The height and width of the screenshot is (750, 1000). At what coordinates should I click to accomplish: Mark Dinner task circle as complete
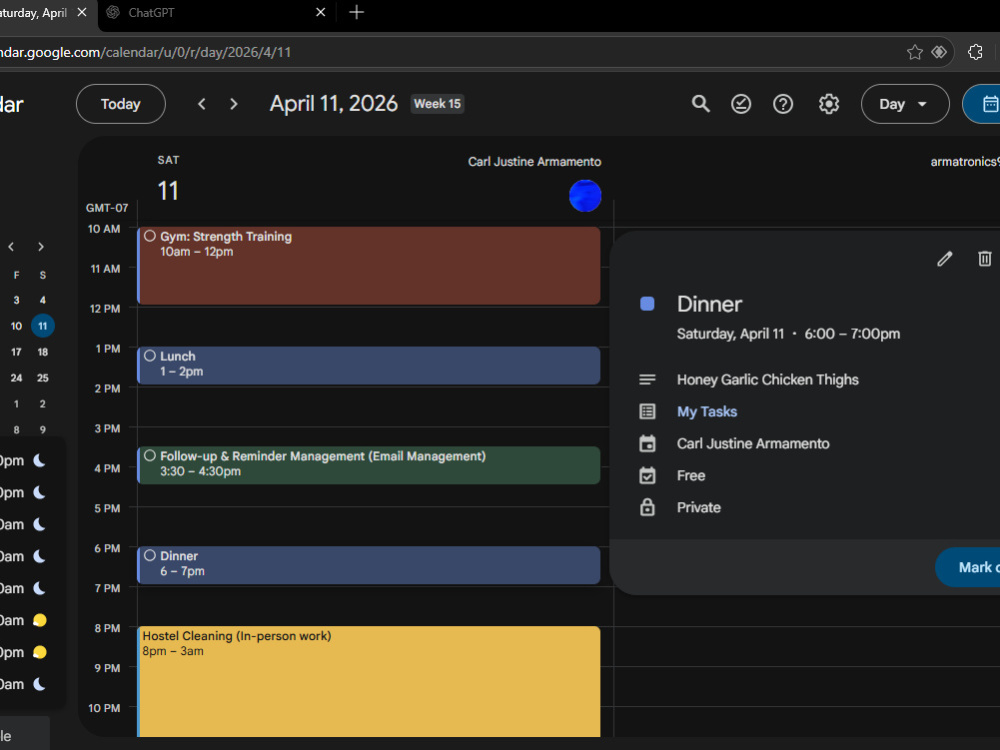coord(150,555)
